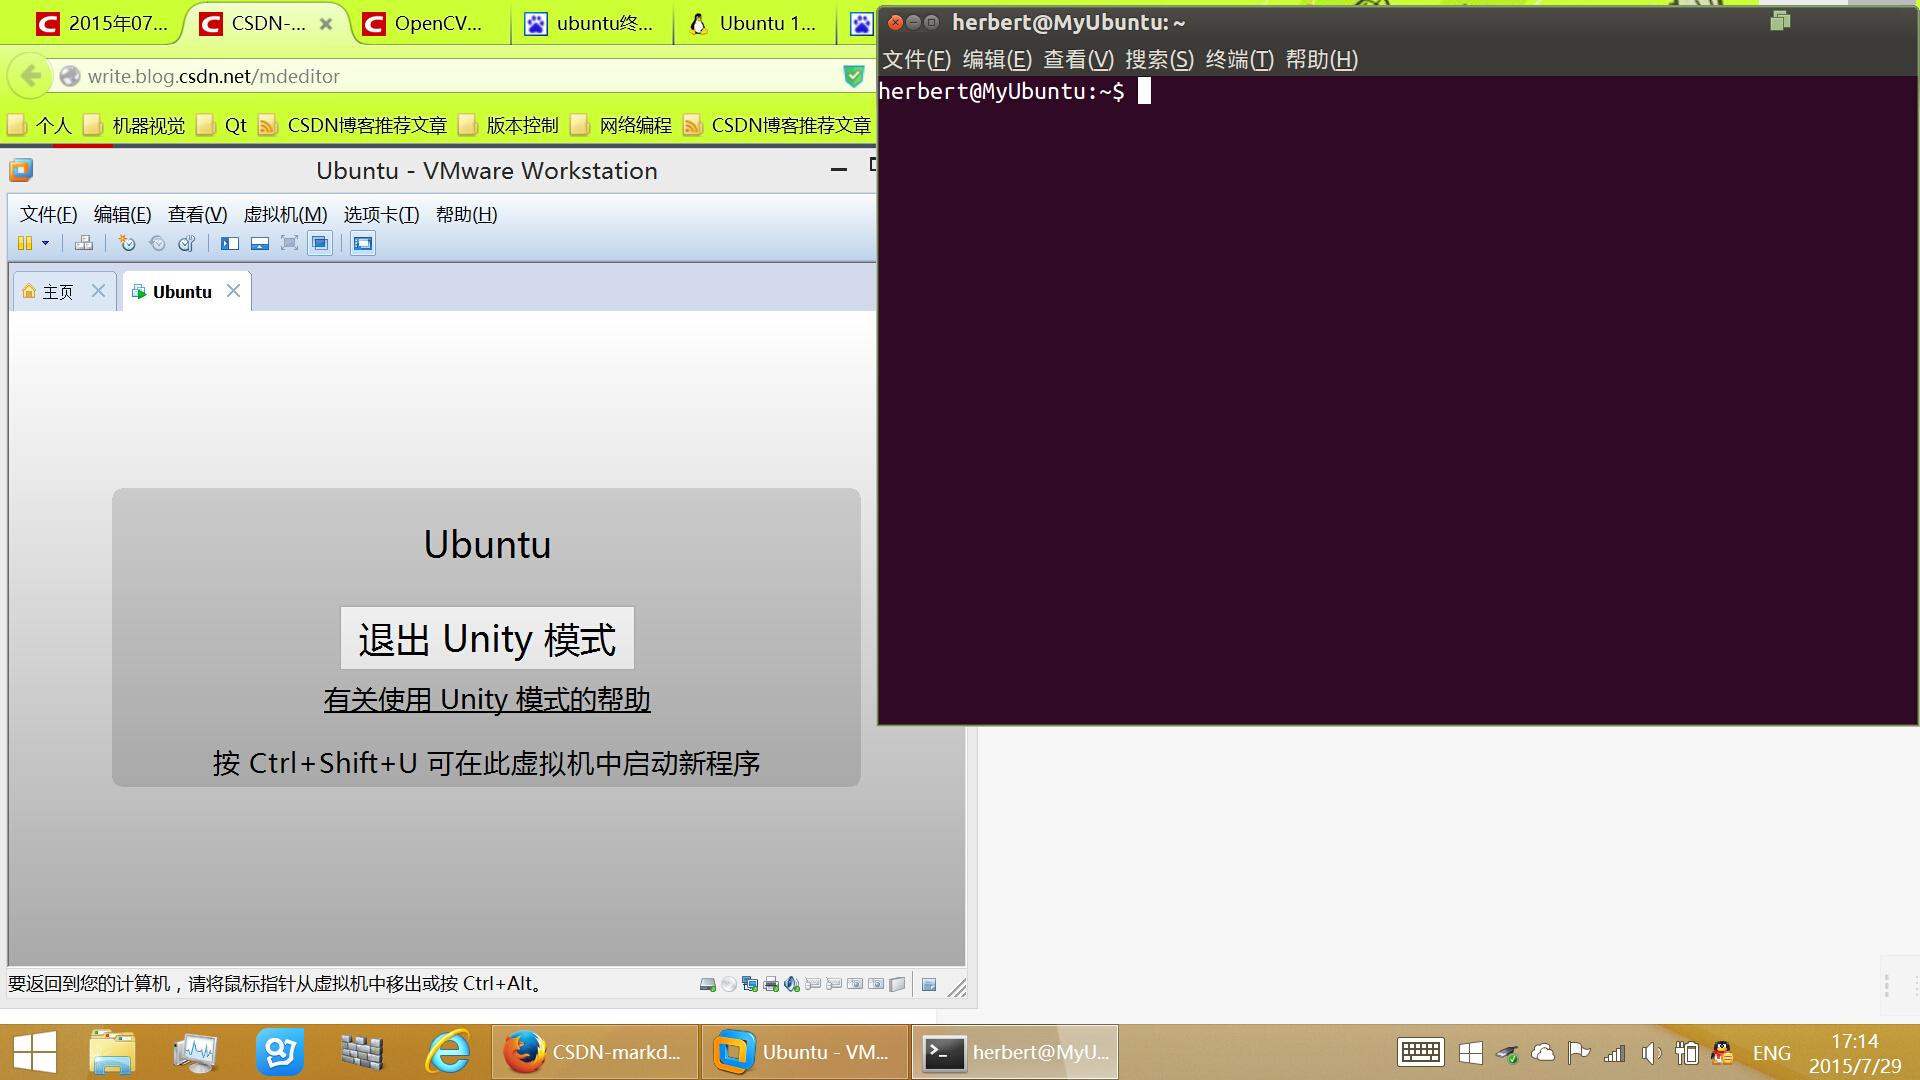Open 搜索(S) menu in the terminal window
This screenshot has height=1080, width=1920.
1159,59
